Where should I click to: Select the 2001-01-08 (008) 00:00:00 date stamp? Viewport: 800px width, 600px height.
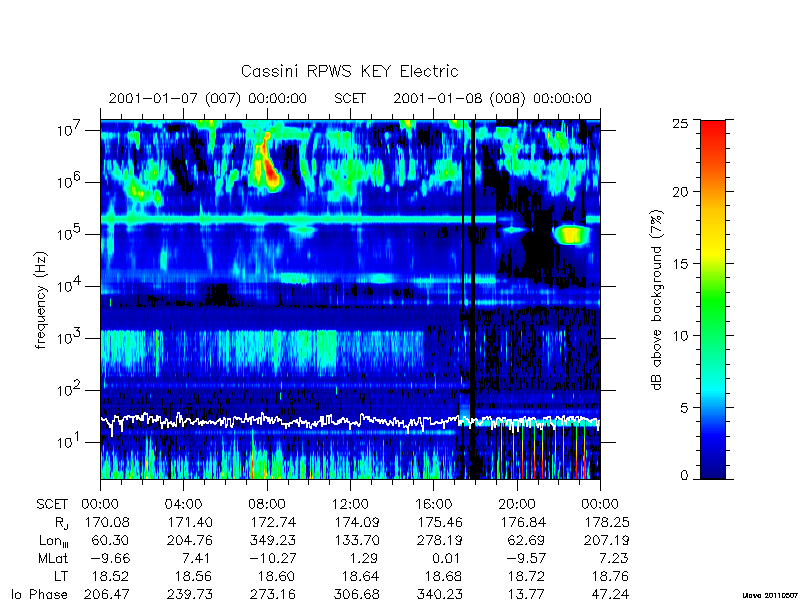coord(492,98)
